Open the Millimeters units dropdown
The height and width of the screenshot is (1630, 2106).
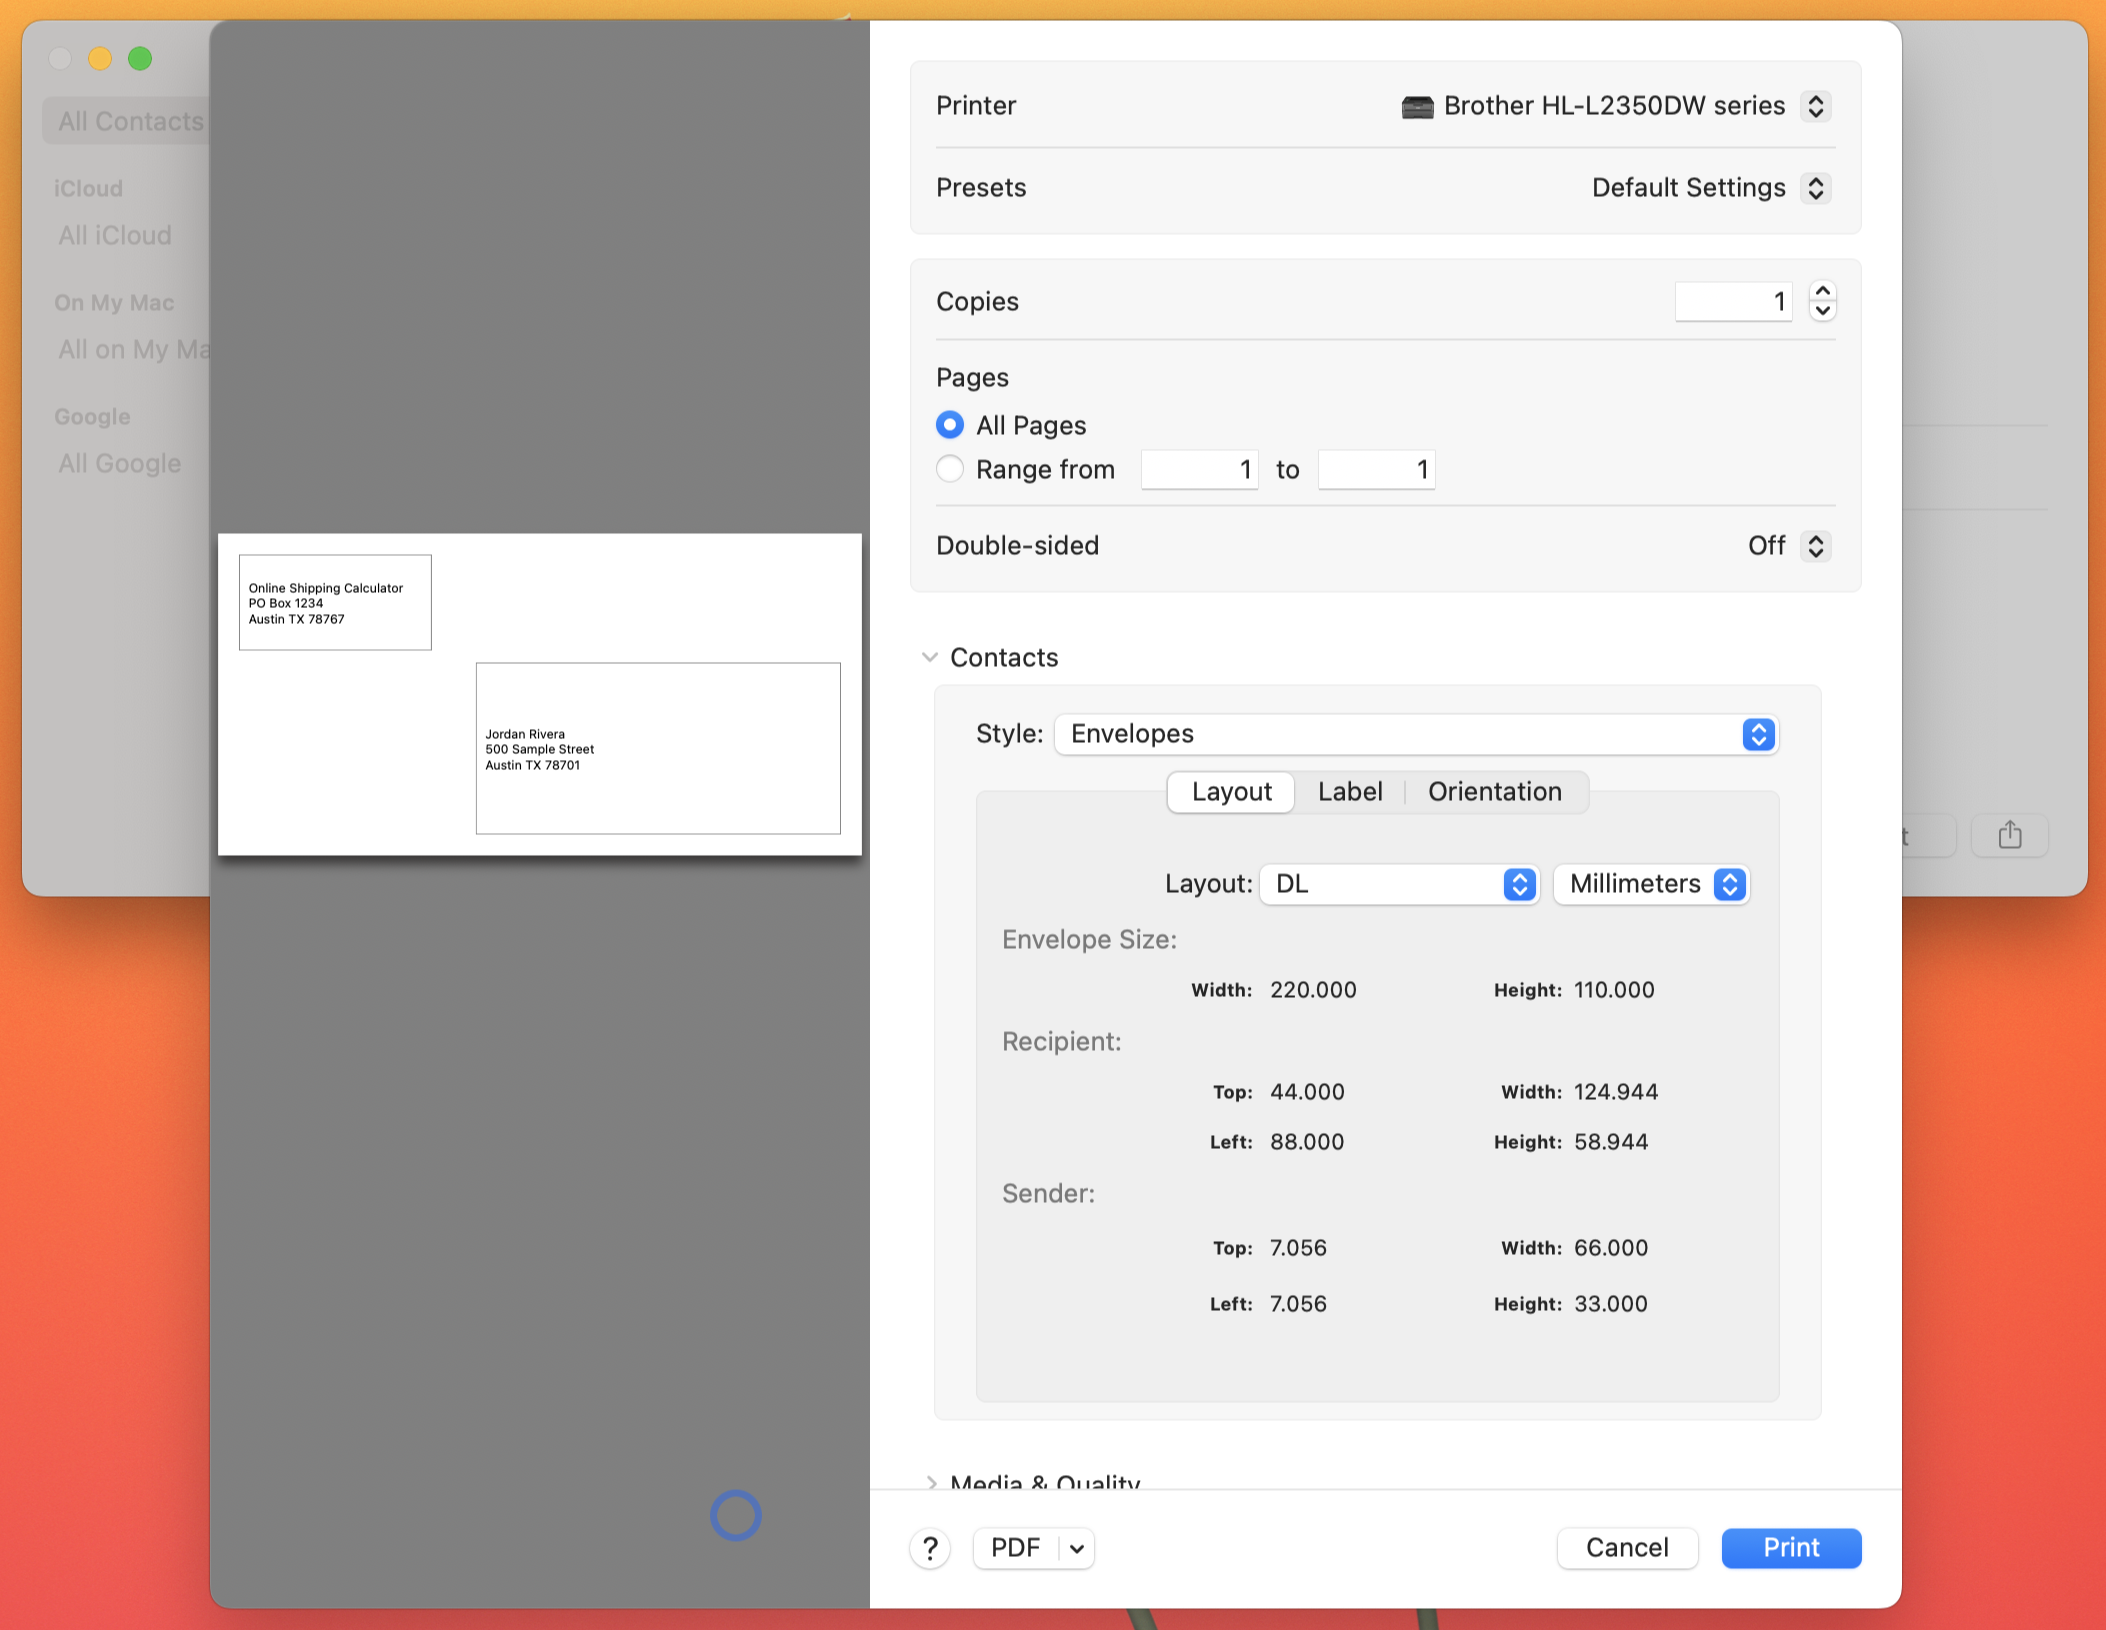pyautogui.click(x=1651, y=884)
